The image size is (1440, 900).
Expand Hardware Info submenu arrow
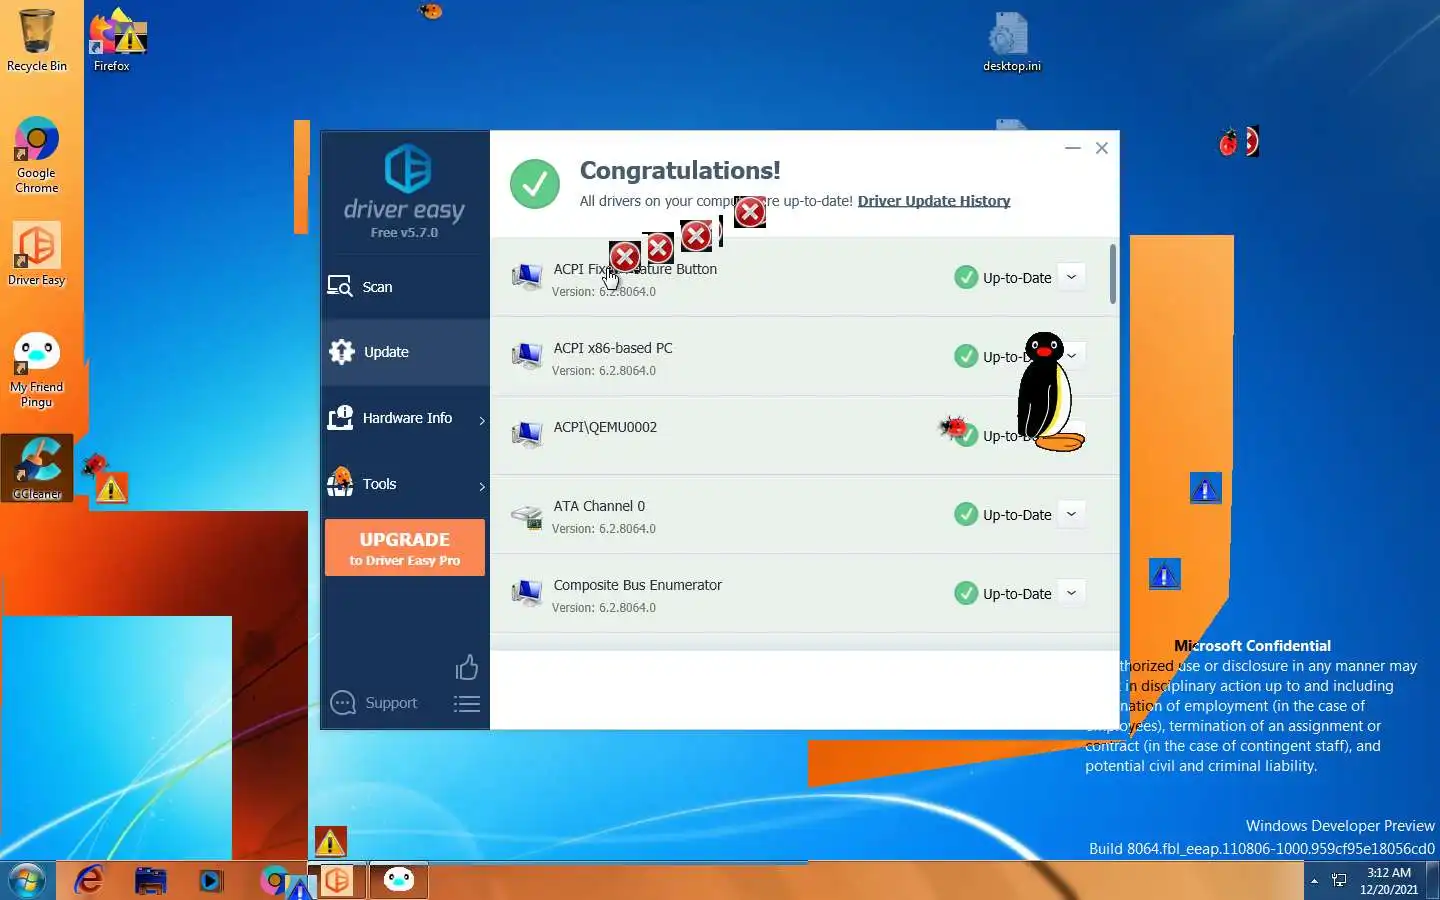(482, 420)
